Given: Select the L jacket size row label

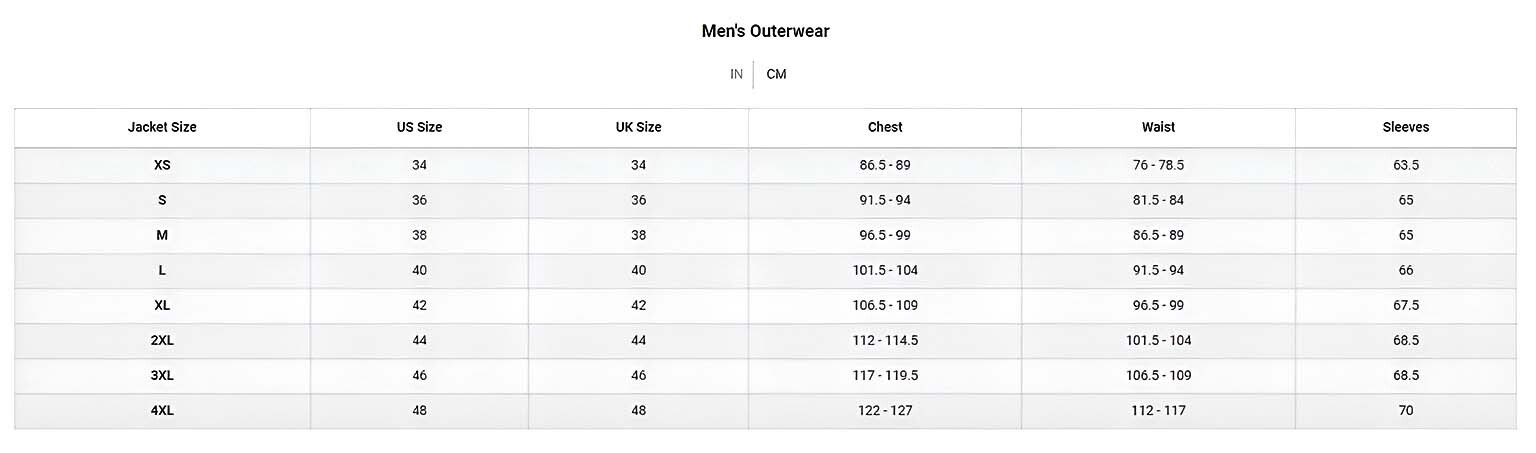Looking at the screenshot, I should click(162, 270).
